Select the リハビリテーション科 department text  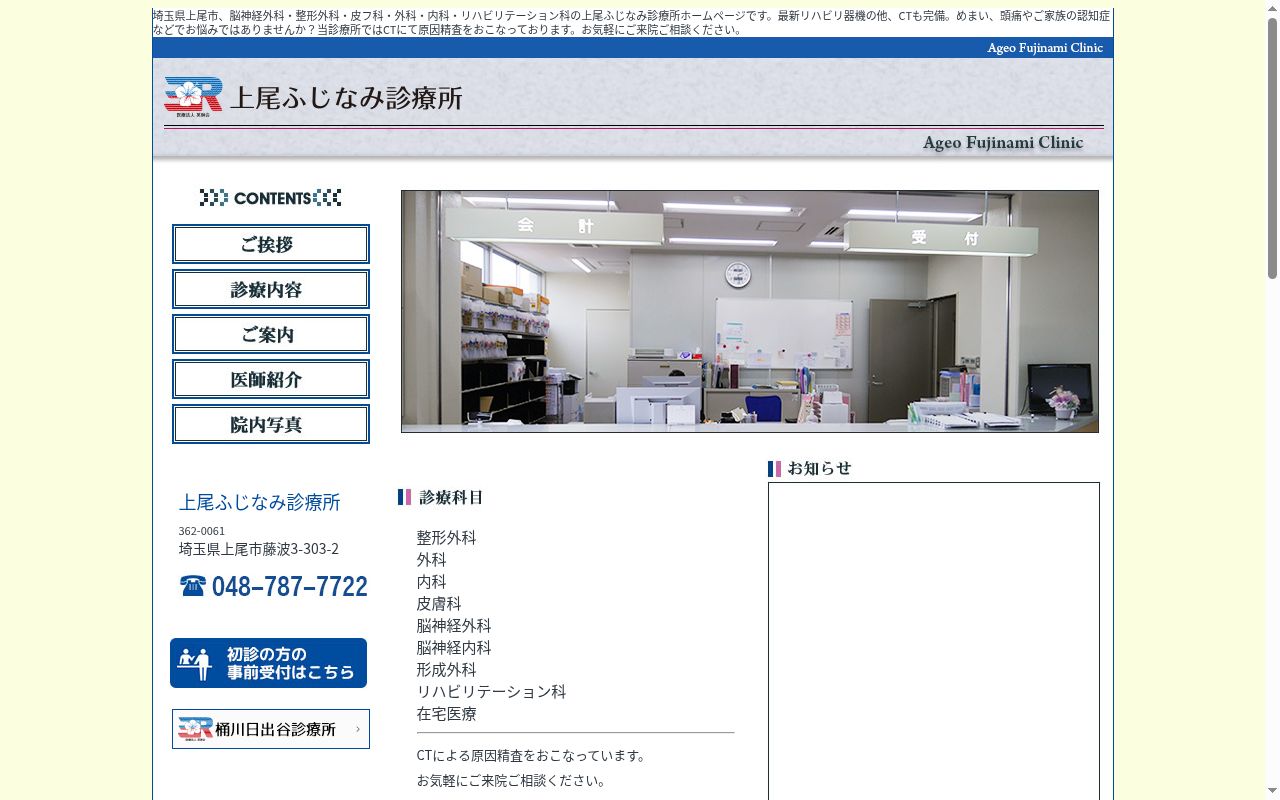point(491,692)
